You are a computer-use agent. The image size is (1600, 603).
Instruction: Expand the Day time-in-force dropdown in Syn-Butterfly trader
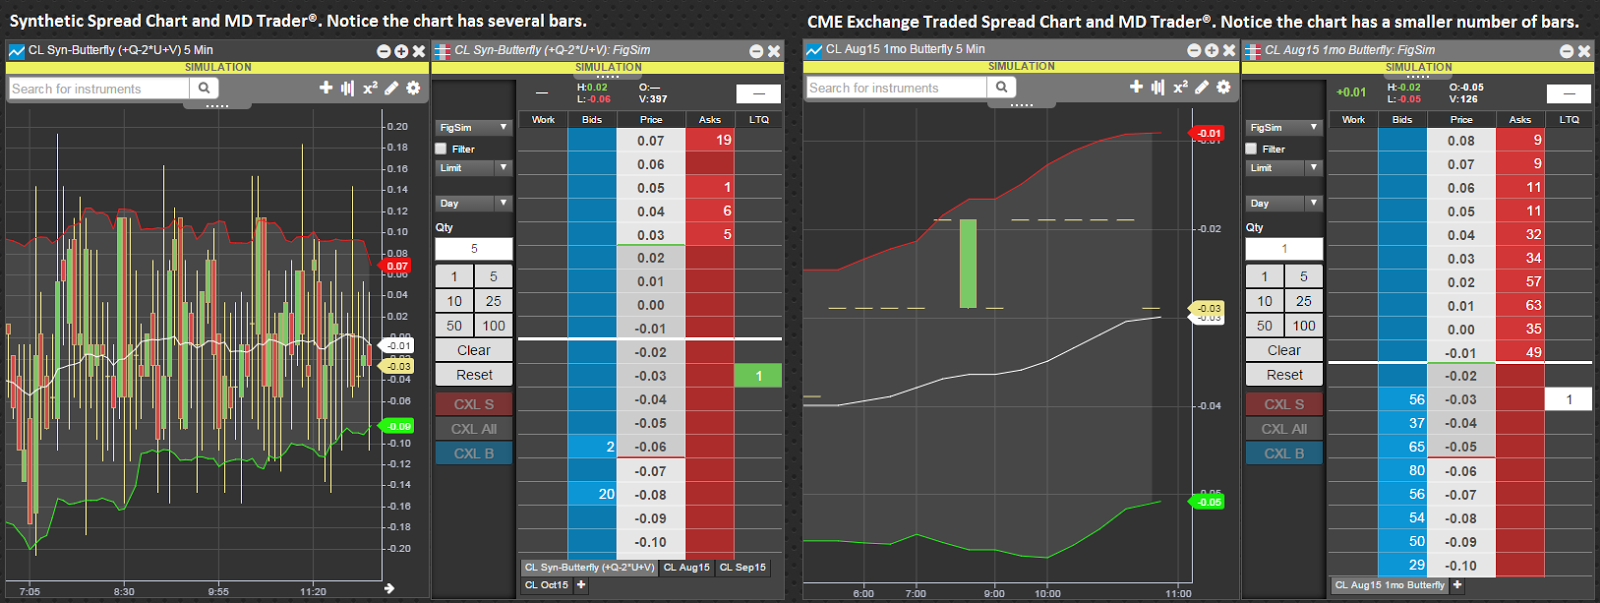pyautogui.click(x=474, y=203)
